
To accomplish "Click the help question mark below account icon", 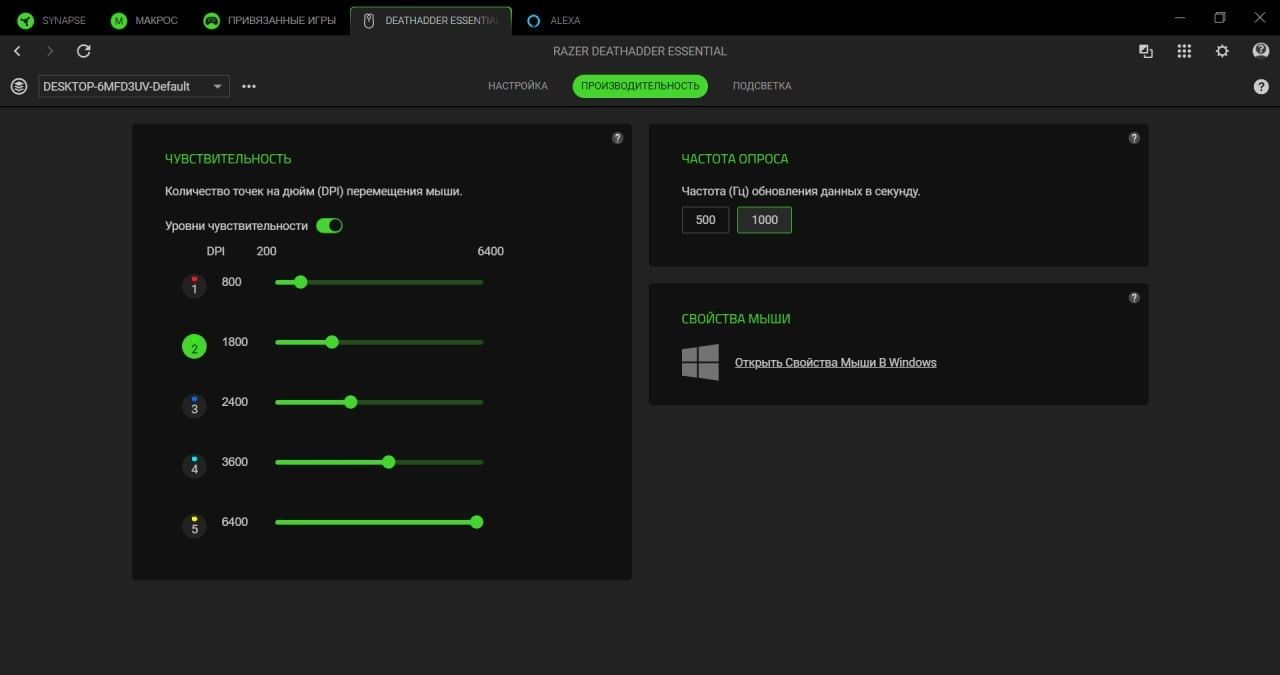I will point(1261,87).
